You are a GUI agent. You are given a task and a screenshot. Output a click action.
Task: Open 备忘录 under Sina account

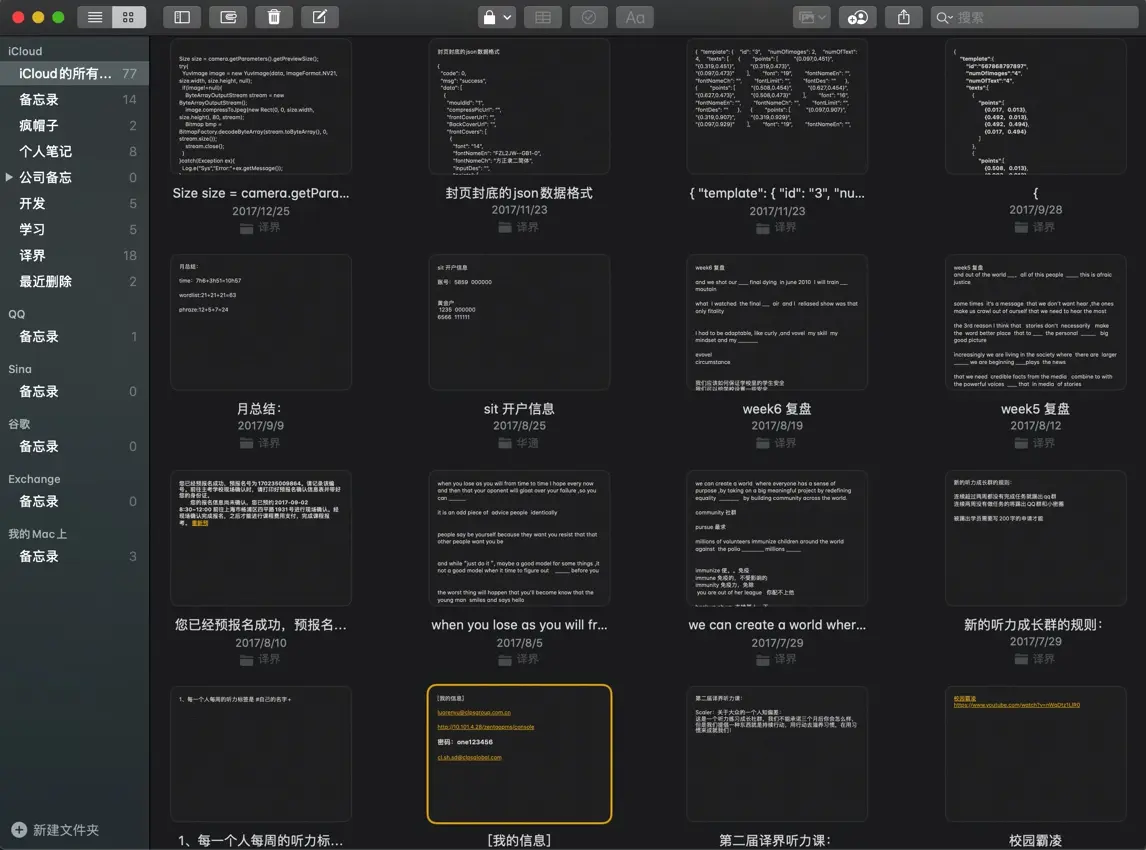pos(75,391)
